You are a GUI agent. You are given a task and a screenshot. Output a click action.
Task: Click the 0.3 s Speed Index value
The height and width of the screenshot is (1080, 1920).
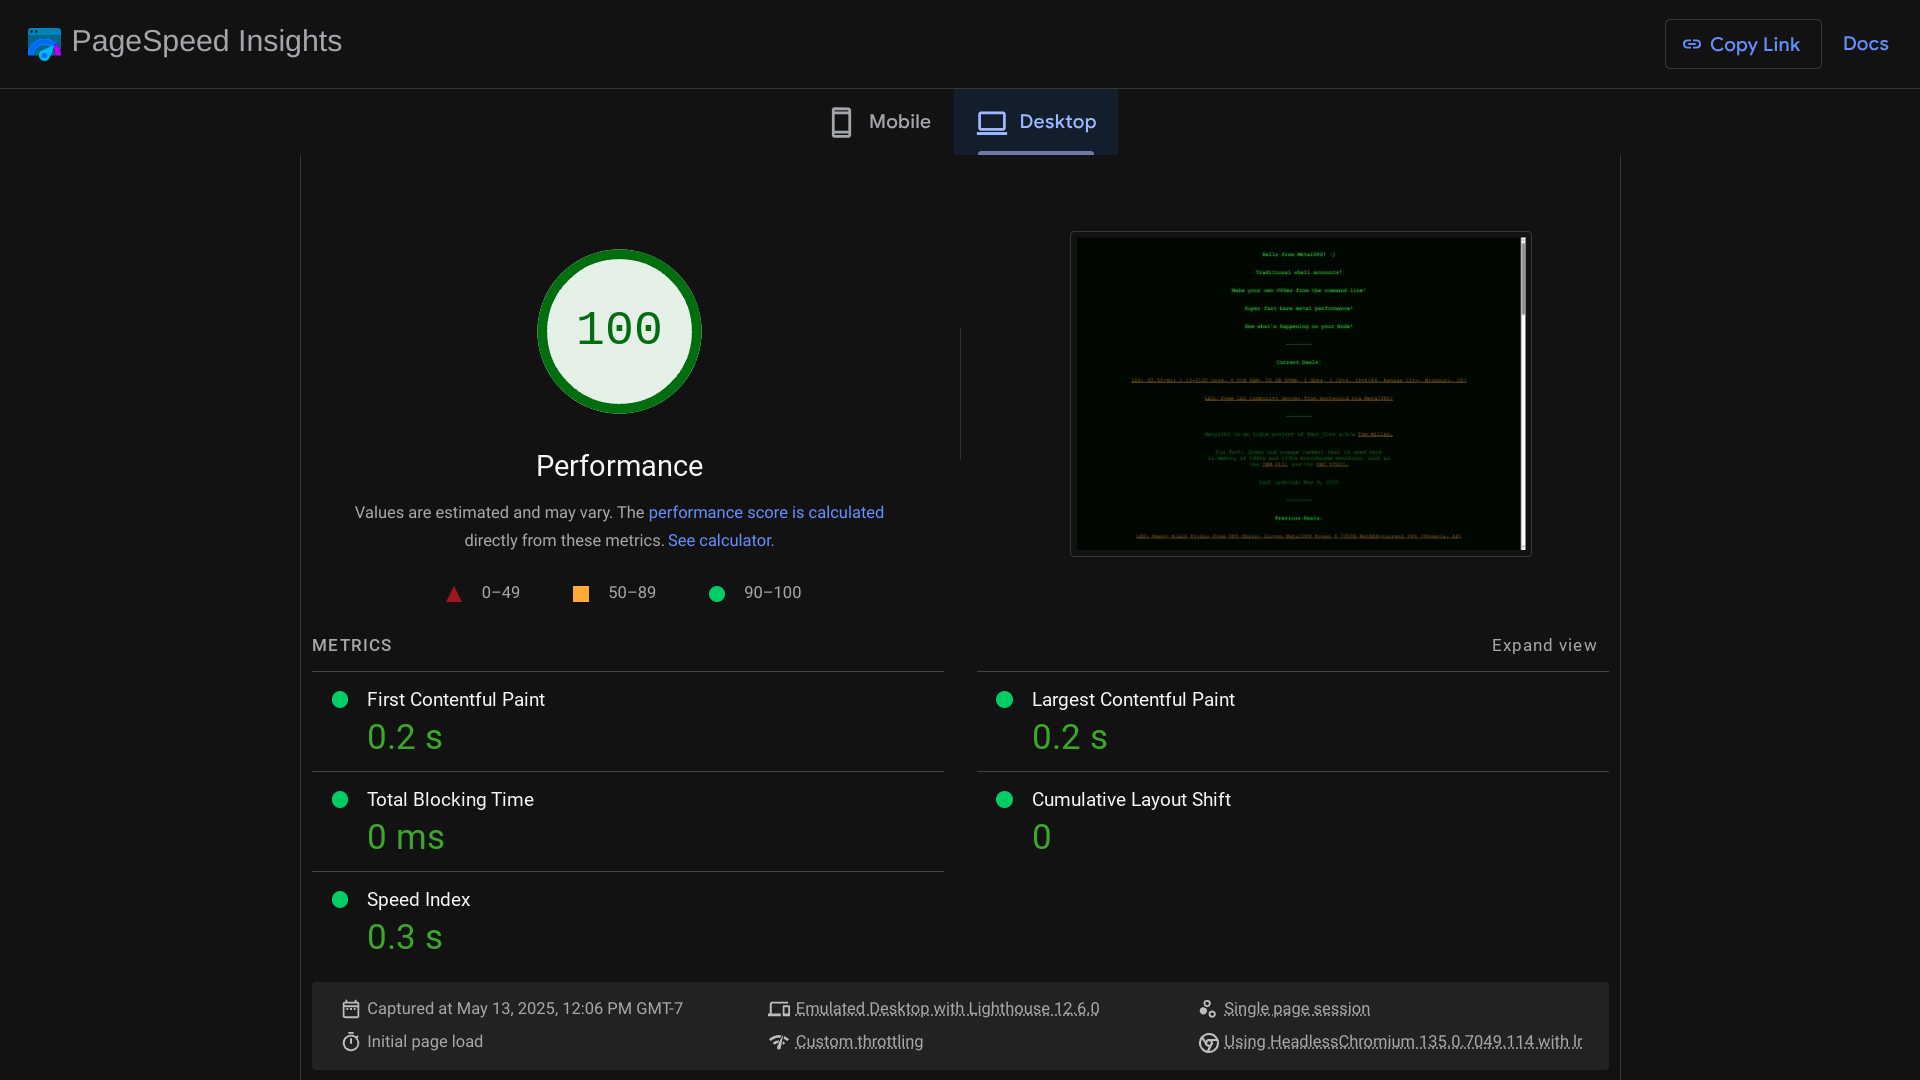tap(405, 937)
